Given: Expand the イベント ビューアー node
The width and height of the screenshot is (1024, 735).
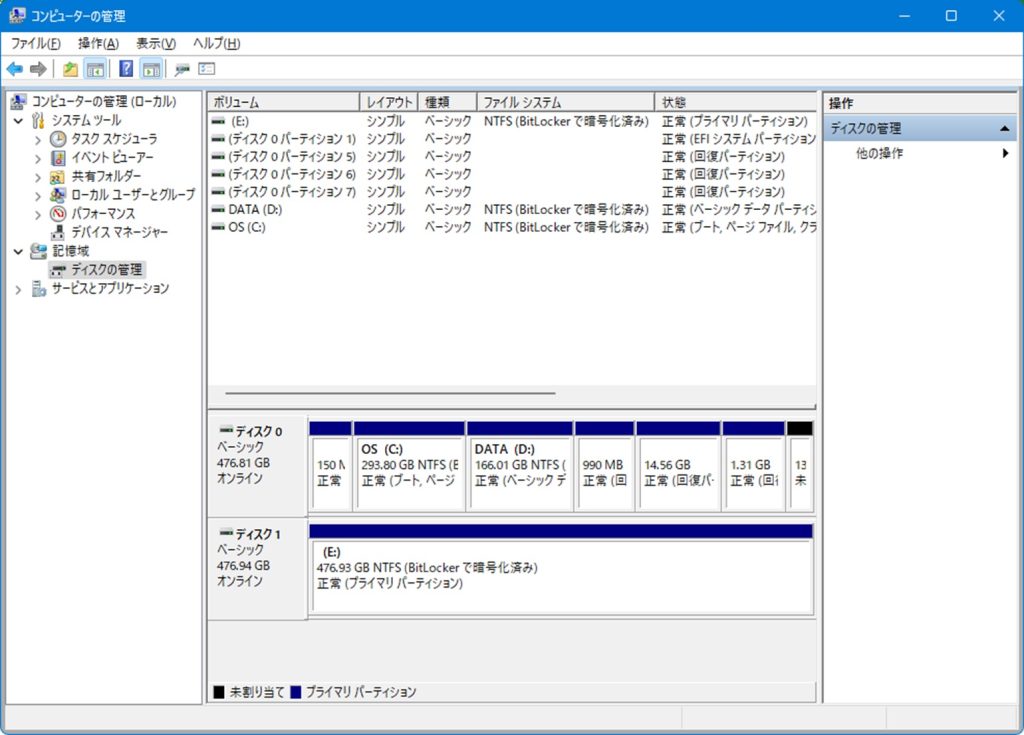Looking at the screenshot, I should click(x=38, y=158).
